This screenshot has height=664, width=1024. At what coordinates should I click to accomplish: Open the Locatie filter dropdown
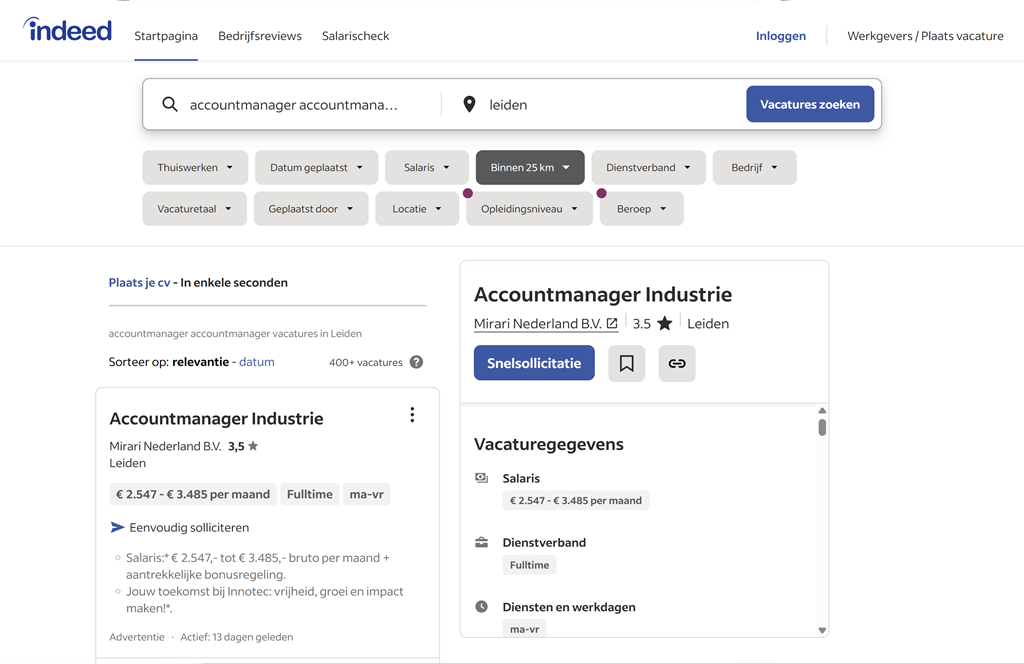(417, 209)
